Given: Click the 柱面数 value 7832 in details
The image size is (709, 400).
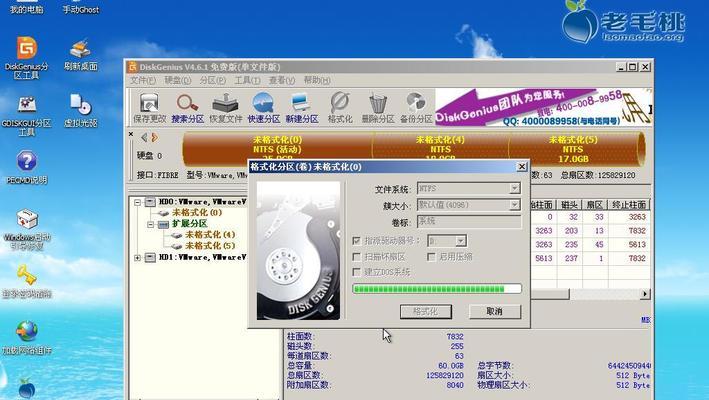Looking at the screenshot, I should (x=455, y=337).
